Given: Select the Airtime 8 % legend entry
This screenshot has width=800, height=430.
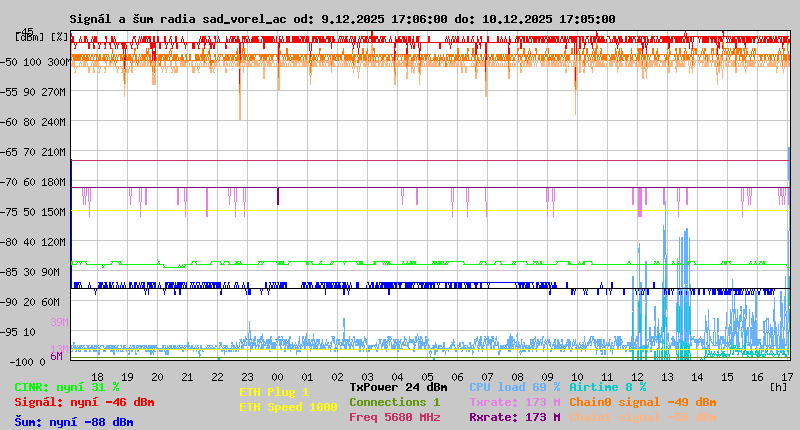Looking at the screenshot, I should pos(607,387).
